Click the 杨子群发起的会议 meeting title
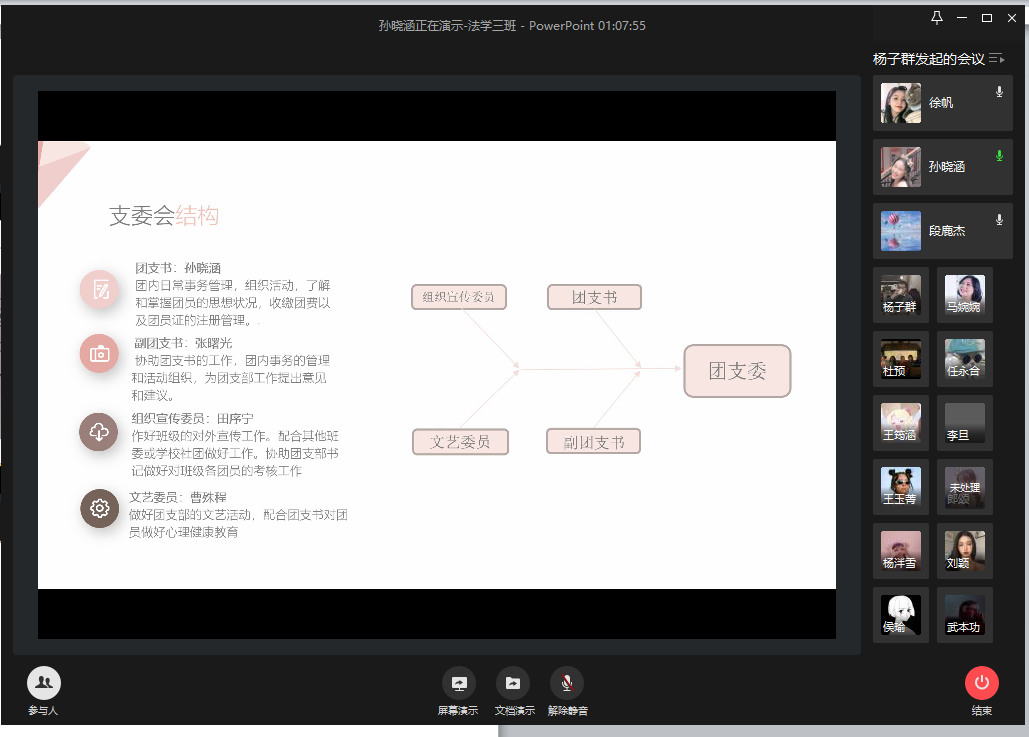This screenshot has width=1029, height=737. 928,60
